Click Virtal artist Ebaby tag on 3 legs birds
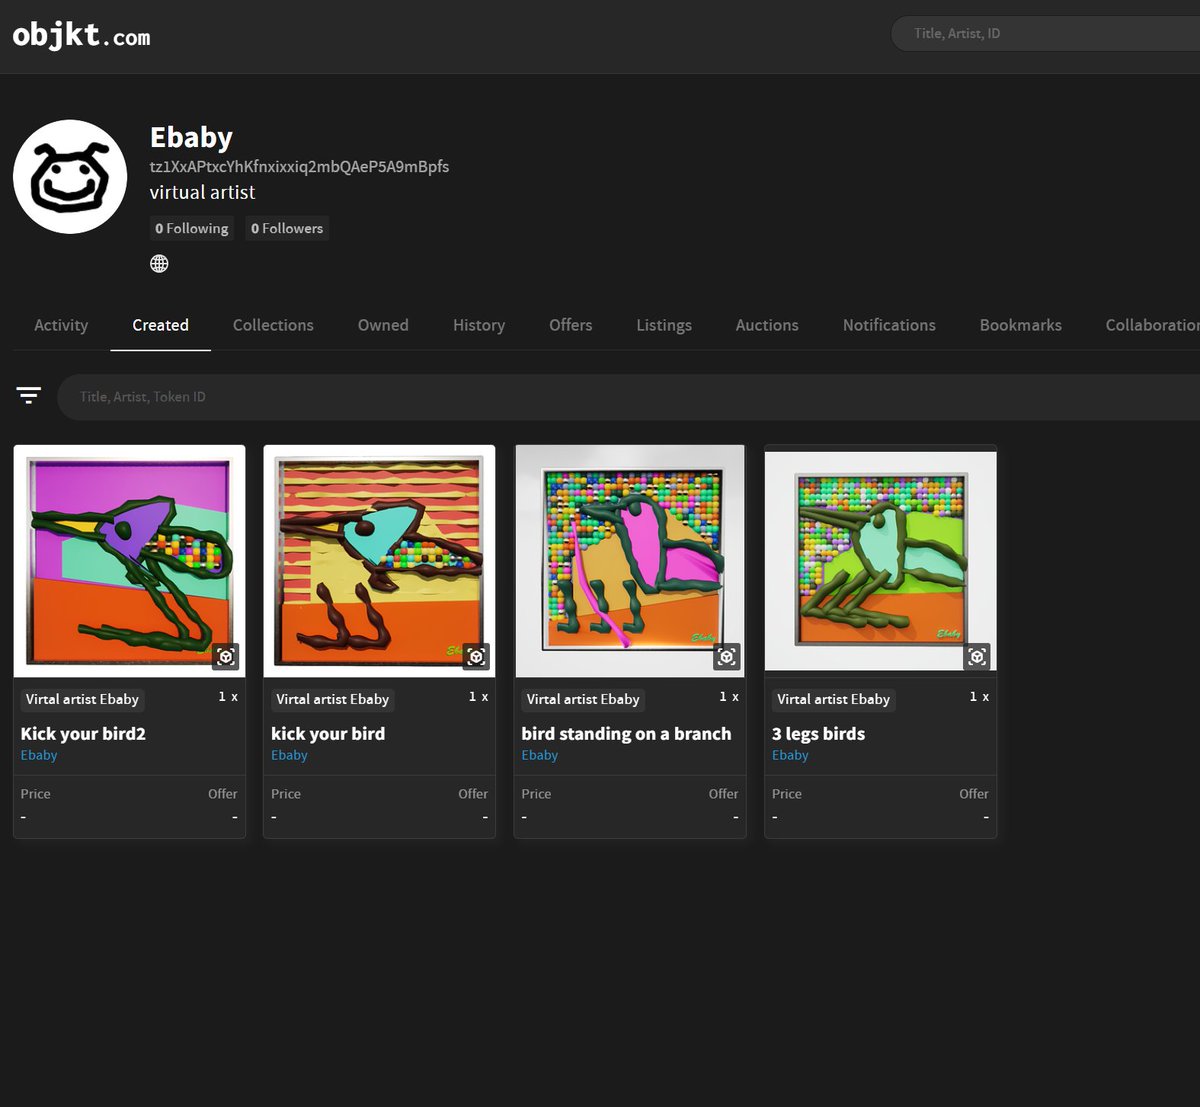 (x=833, y=700)
